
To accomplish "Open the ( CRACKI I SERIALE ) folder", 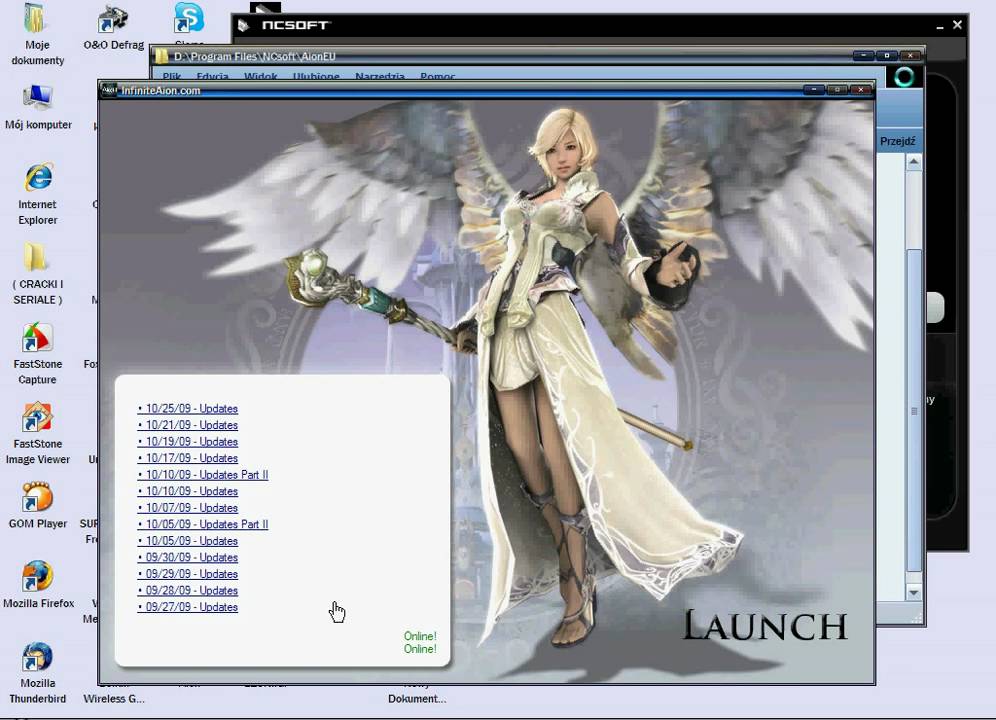I will pos(37,274).
